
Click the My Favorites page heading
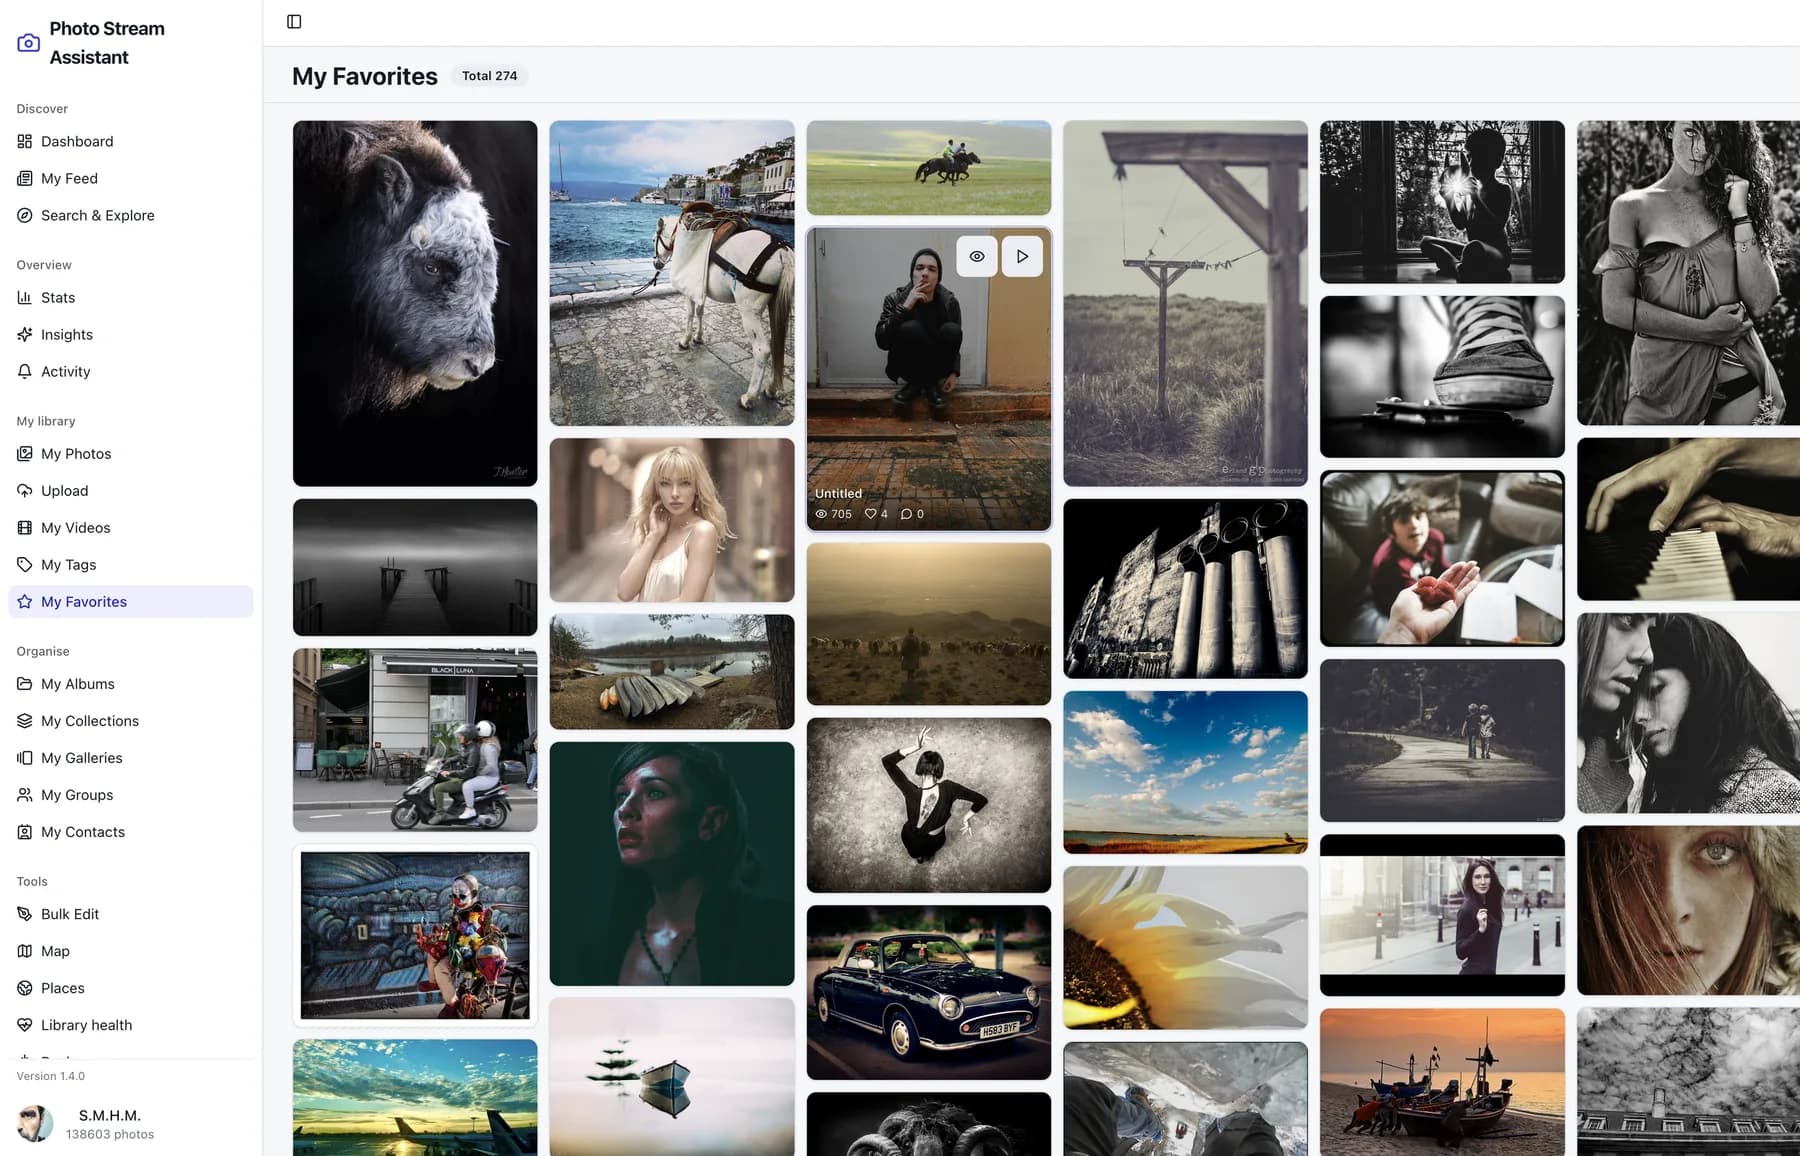coord(365,76)
